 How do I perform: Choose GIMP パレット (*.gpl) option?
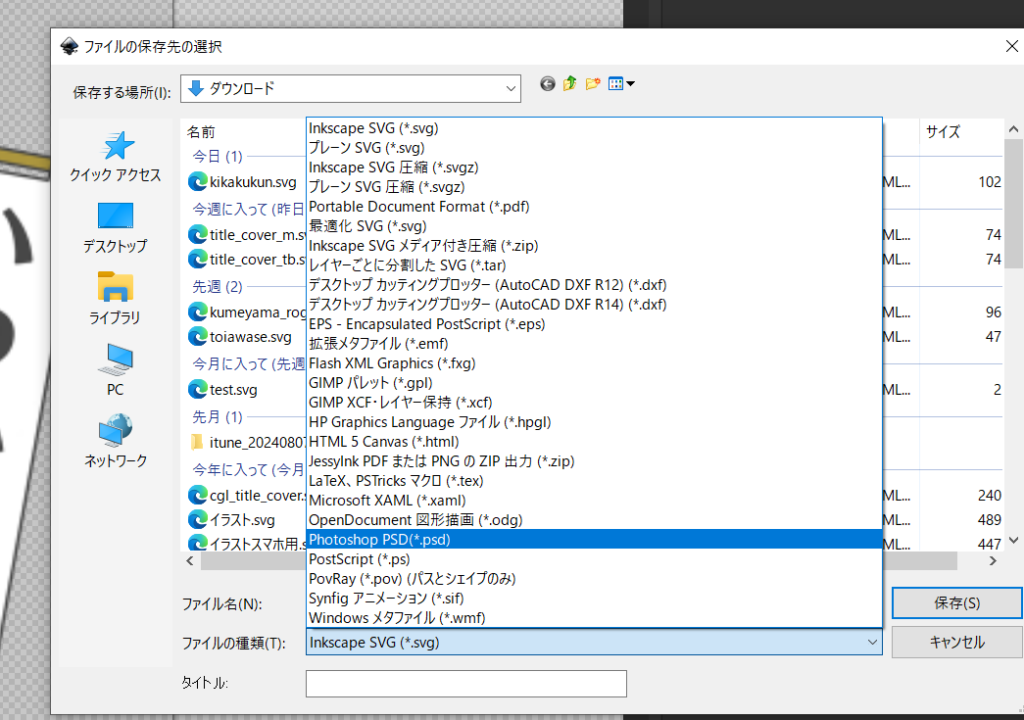(594, 383)
